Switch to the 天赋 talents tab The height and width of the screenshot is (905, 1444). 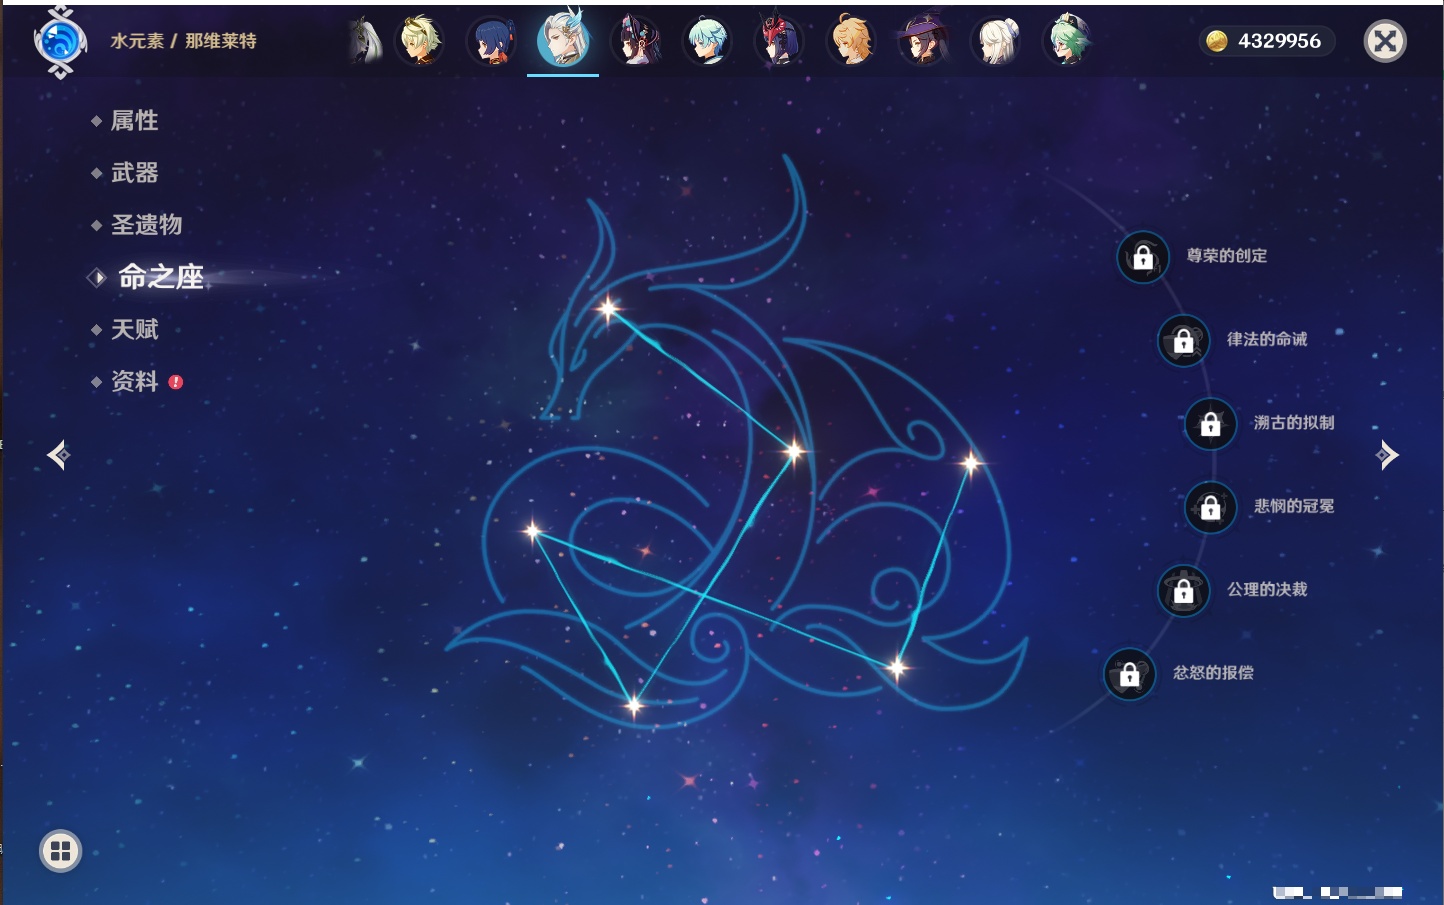coord(134,329)
